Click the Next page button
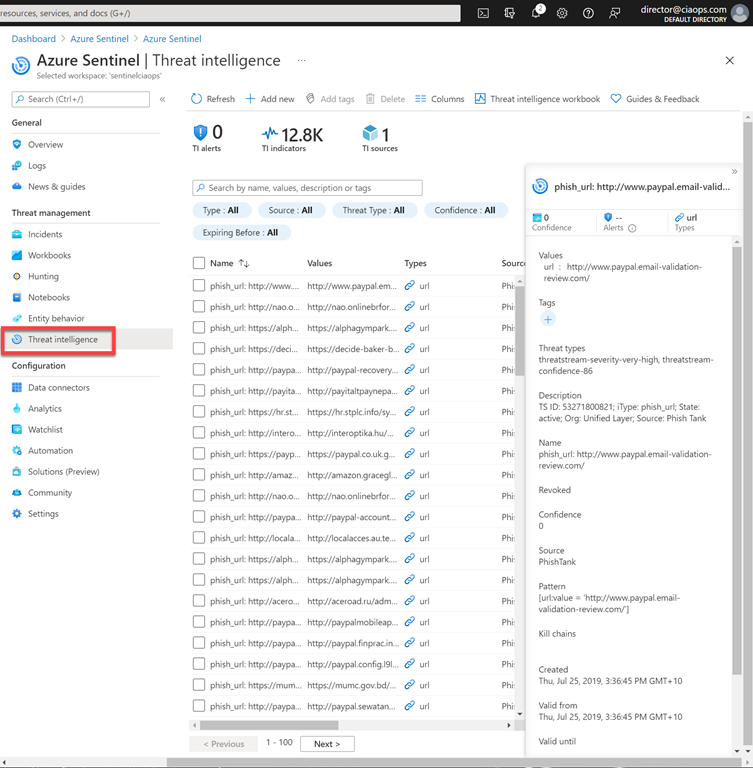 click(326, 744)
